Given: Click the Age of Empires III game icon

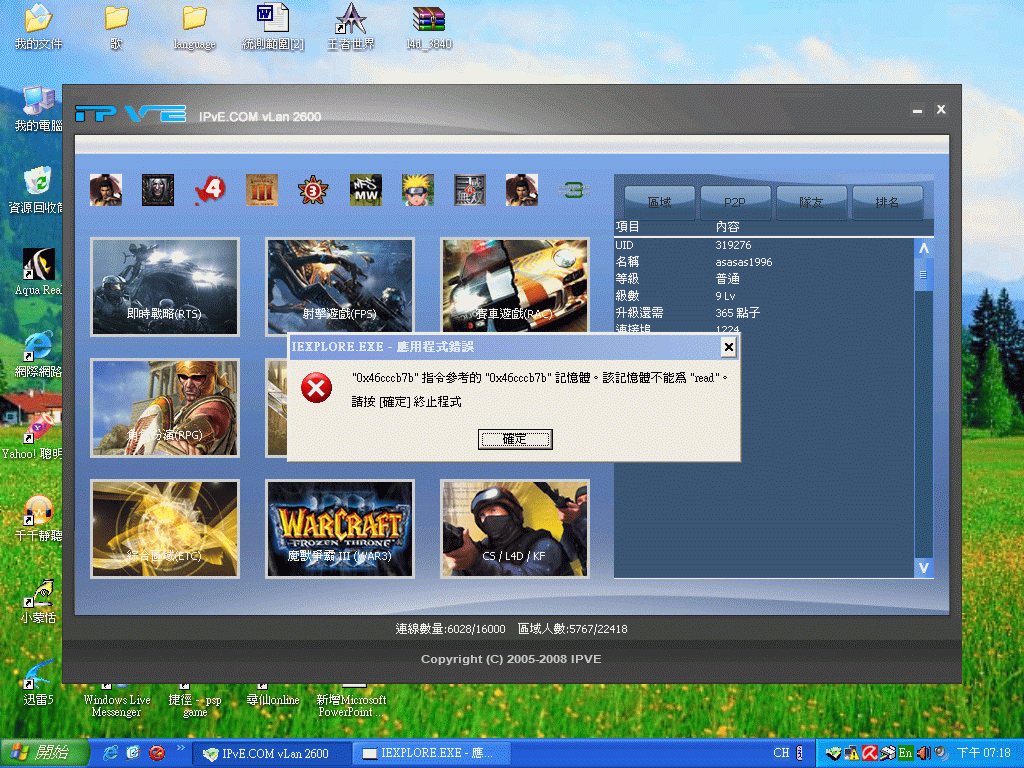Looking at the screenshot, I should pyautogui.click(x=261, y=190).
